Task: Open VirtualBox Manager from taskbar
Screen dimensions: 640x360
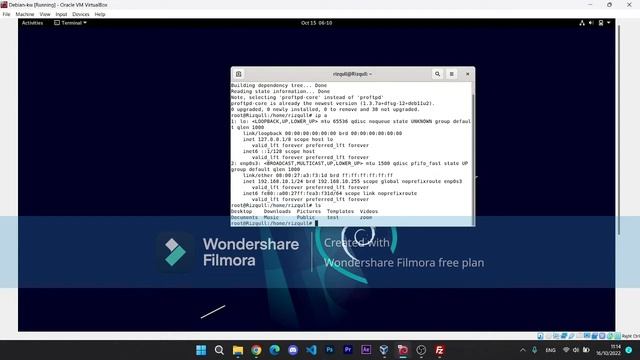Action: click(384, 350)
